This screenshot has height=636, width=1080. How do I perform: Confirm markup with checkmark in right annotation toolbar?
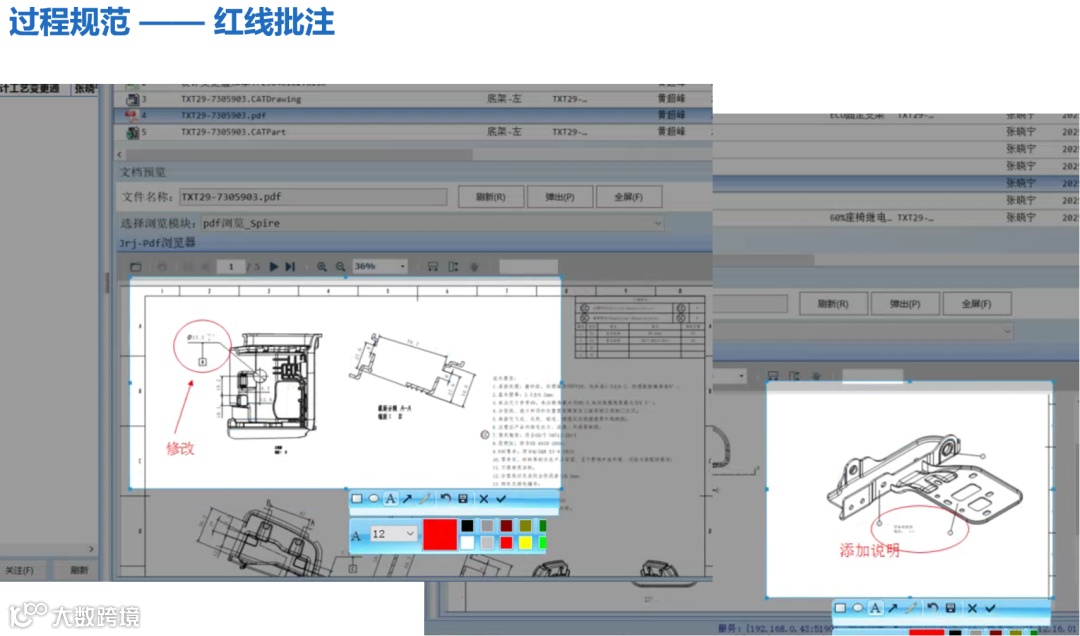[990, 608]
